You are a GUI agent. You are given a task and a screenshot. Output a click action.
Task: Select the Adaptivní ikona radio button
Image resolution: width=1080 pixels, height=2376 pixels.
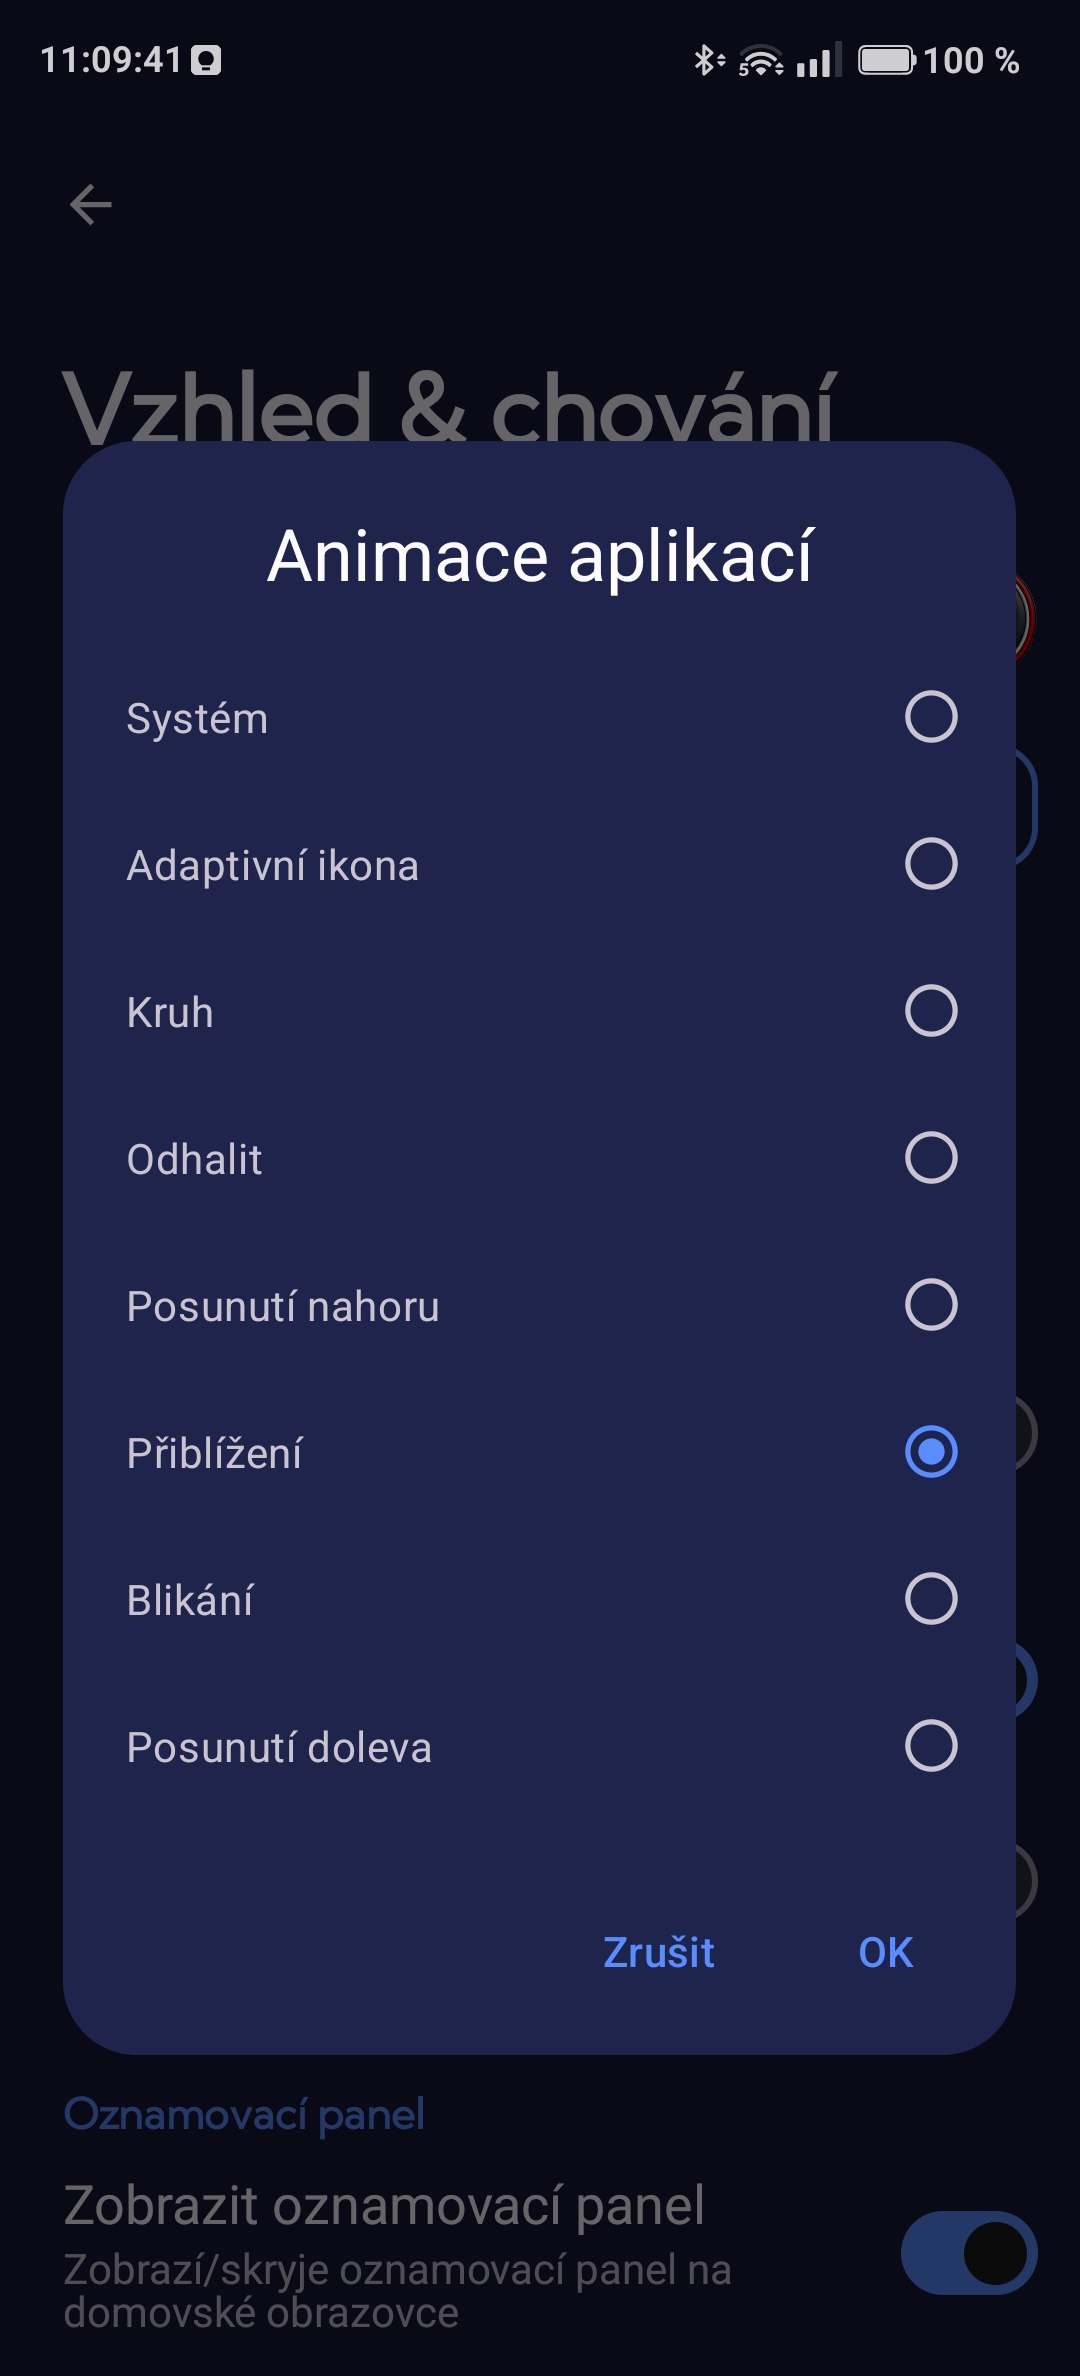(x=931, y=864)
